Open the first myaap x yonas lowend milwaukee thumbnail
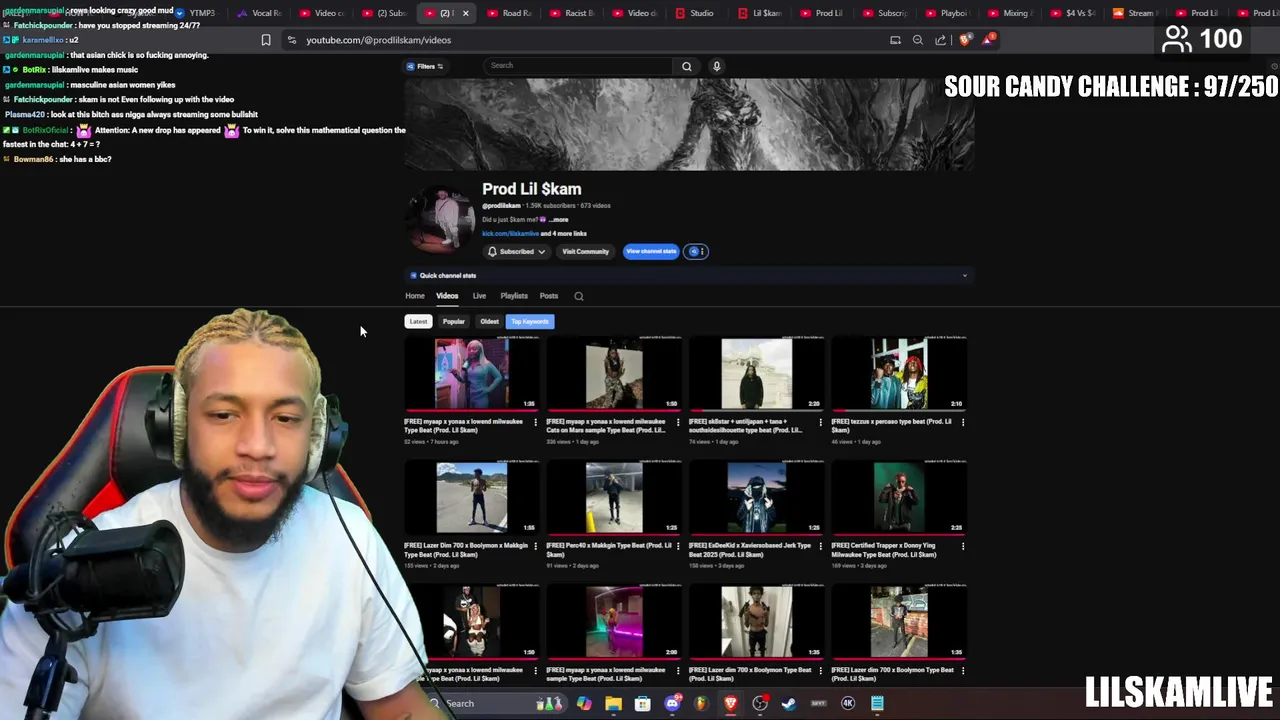This screenshot has width=1280, height=720. tap(472, 373)
